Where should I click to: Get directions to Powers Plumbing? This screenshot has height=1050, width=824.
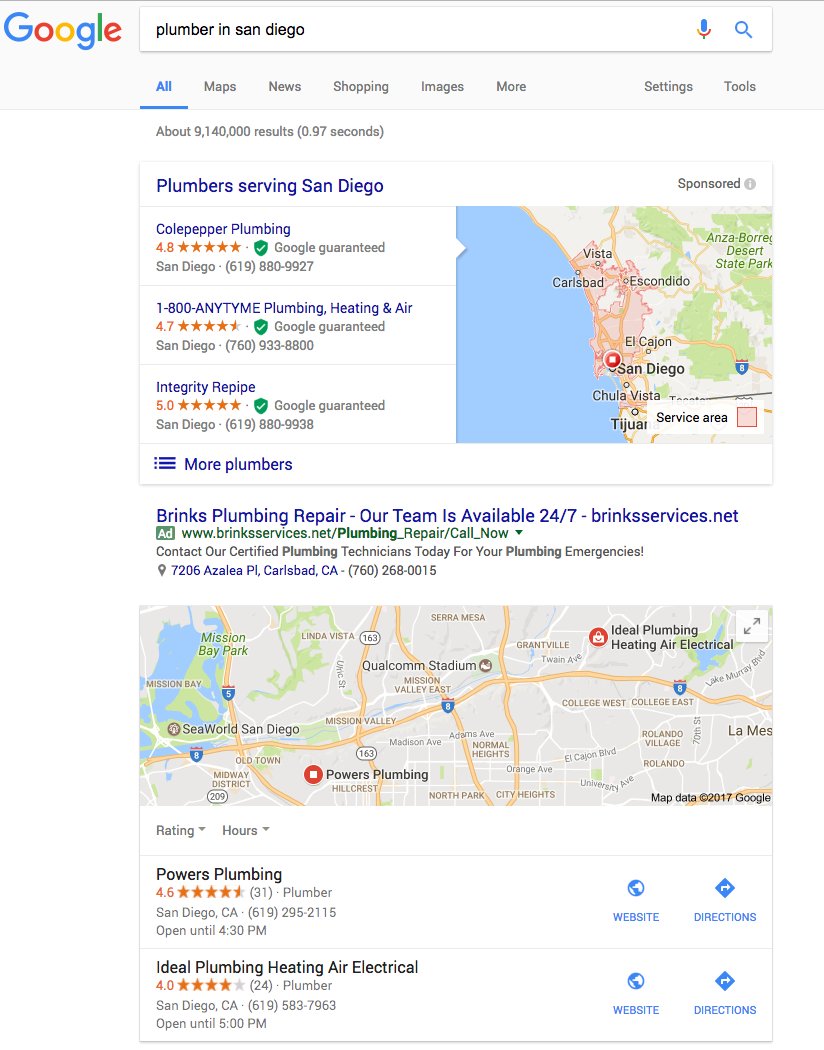click(725, 888)
